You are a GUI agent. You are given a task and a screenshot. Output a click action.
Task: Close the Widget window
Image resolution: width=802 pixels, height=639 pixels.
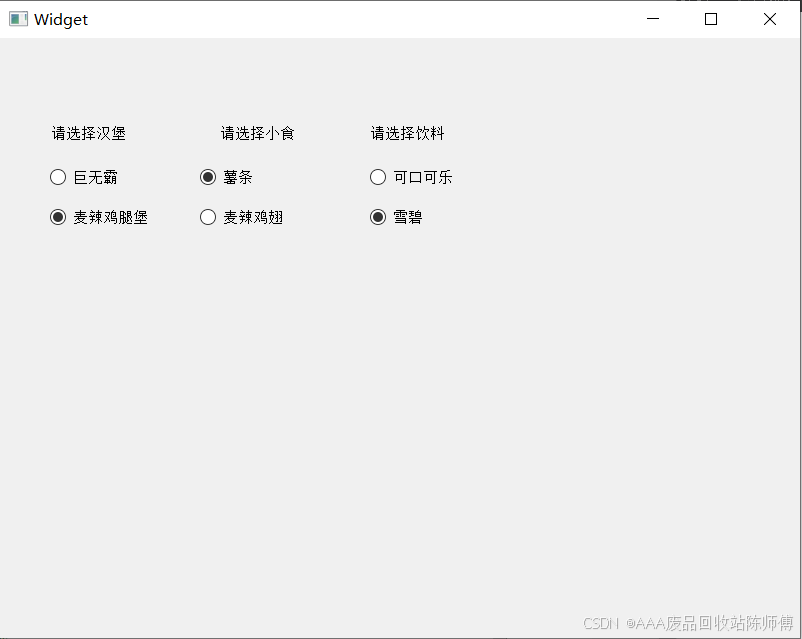coord(770,19)
